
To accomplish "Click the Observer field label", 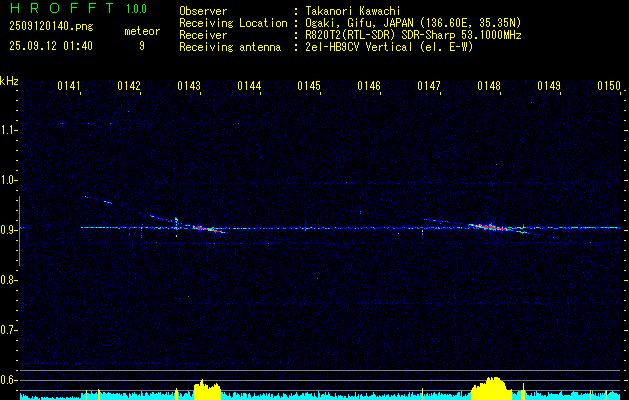I will tap(203, 11).
